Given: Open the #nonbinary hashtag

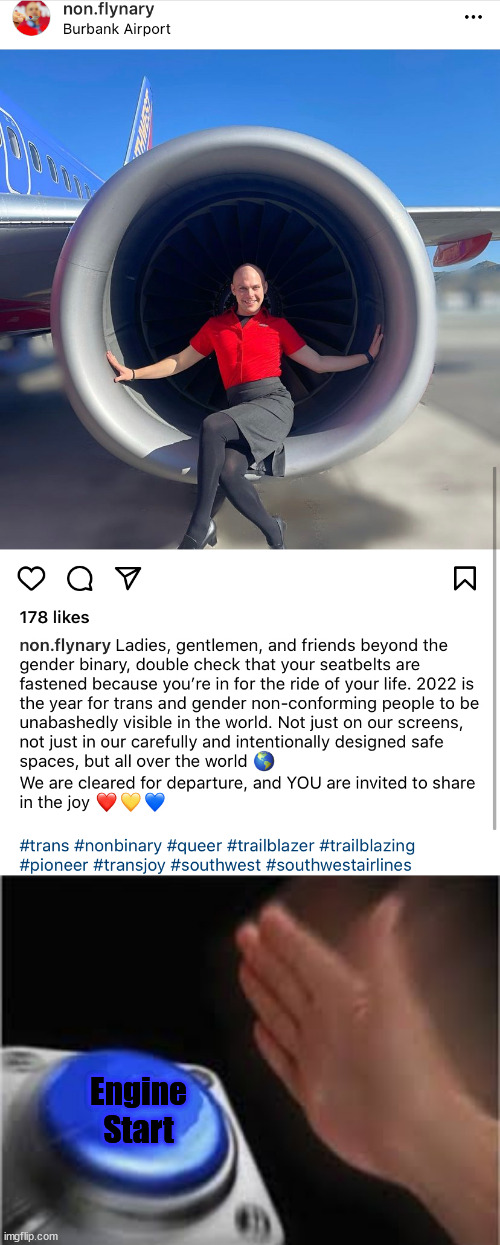Looking at the screenshot, I should 118,846.
